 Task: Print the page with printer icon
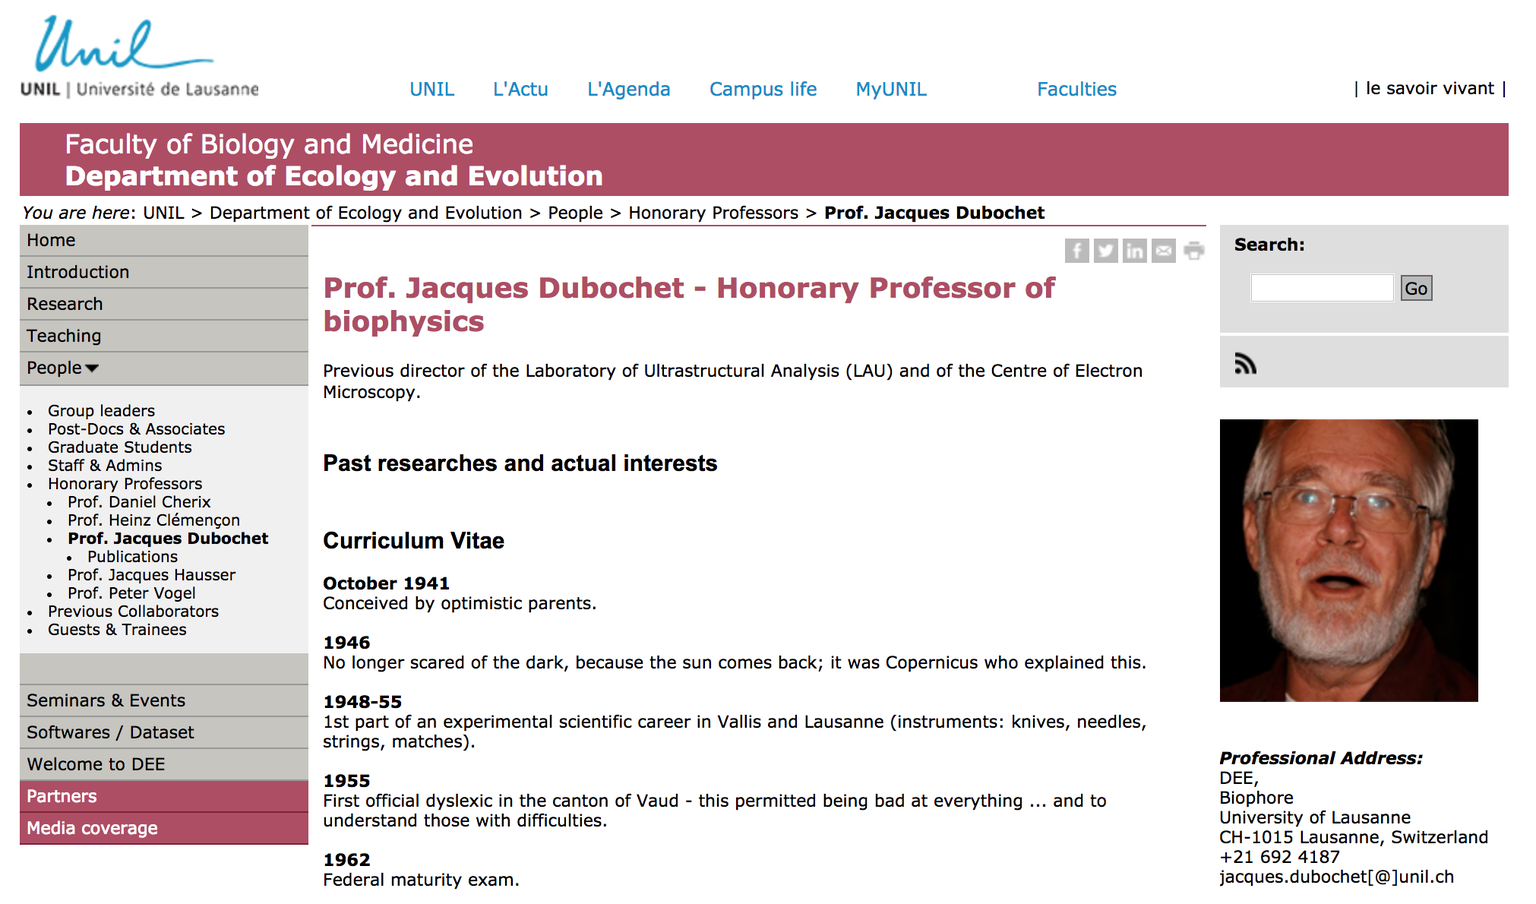1193,251
